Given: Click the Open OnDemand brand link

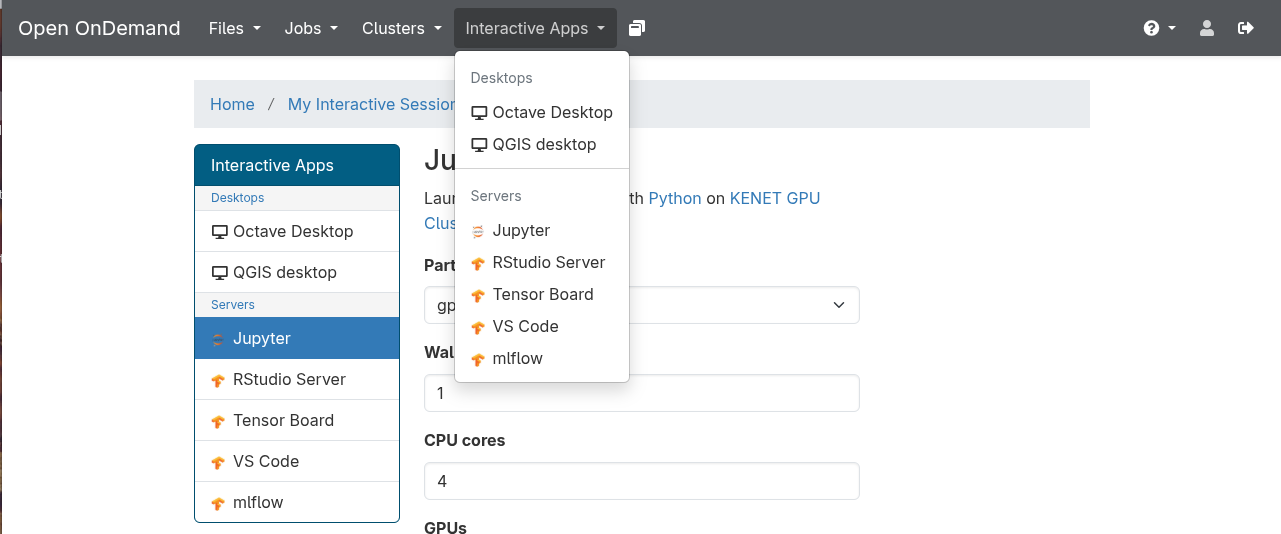Looking at the screenshot, I should pyautogui.click(x=99, y=28).
